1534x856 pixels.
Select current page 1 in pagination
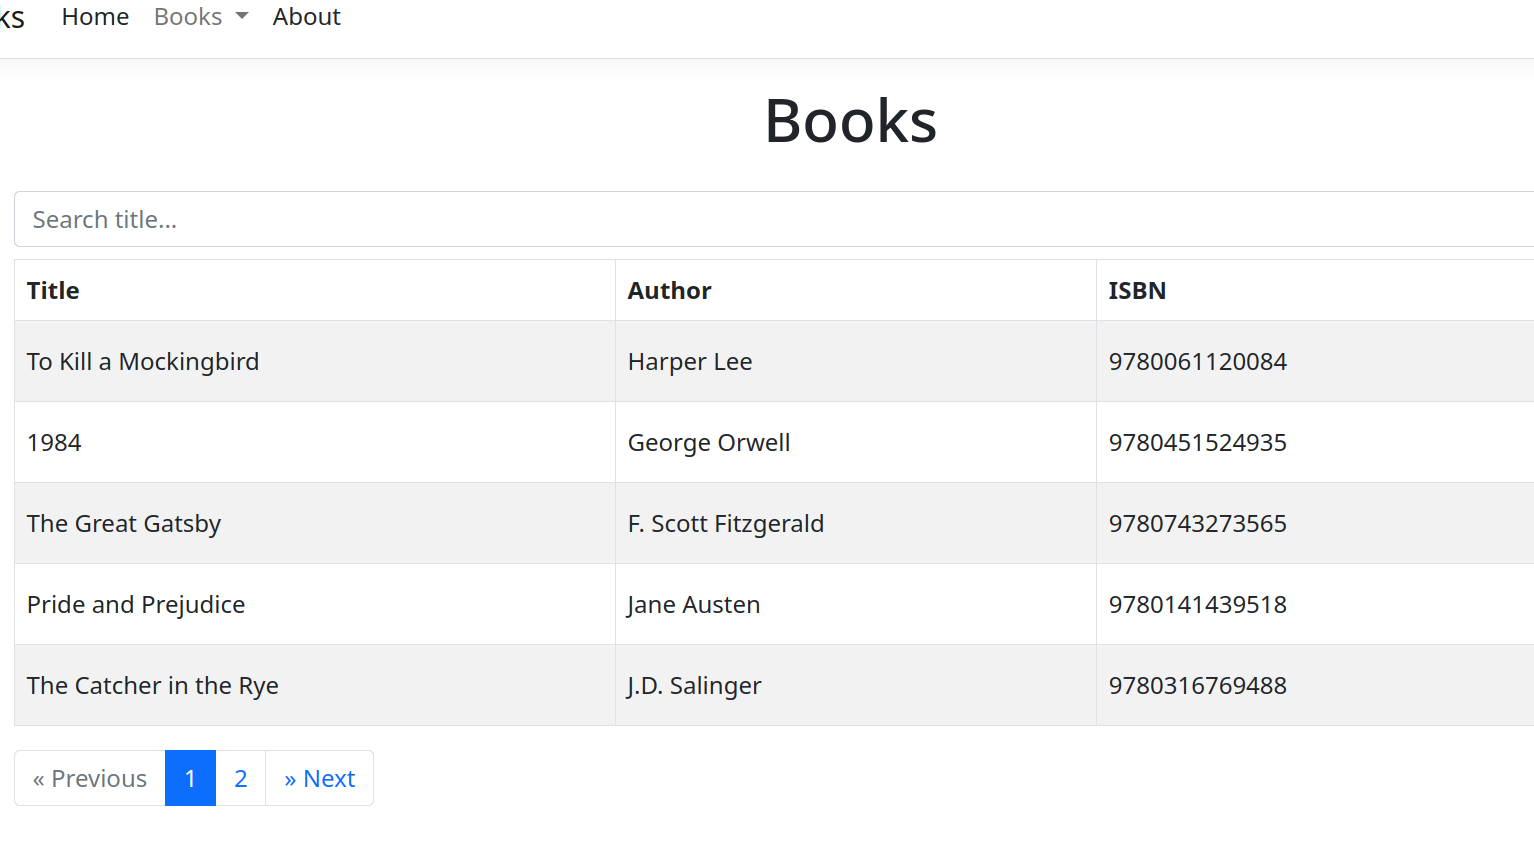pyautogui.click(x=190, y=778)
